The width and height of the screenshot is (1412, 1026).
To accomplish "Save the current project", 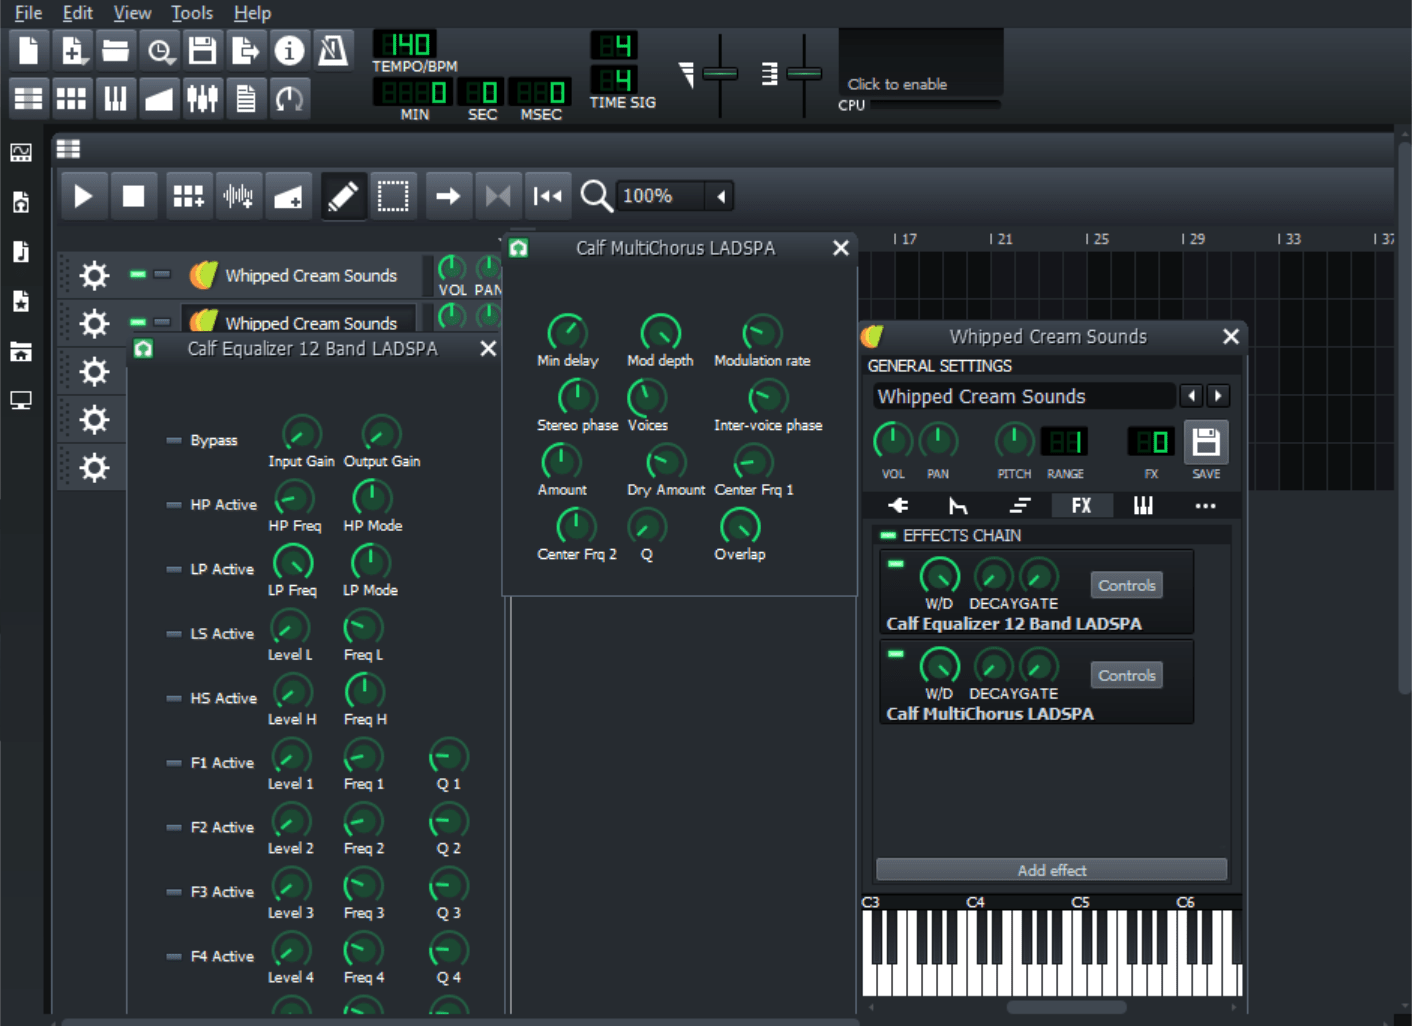I will point(202,50).
